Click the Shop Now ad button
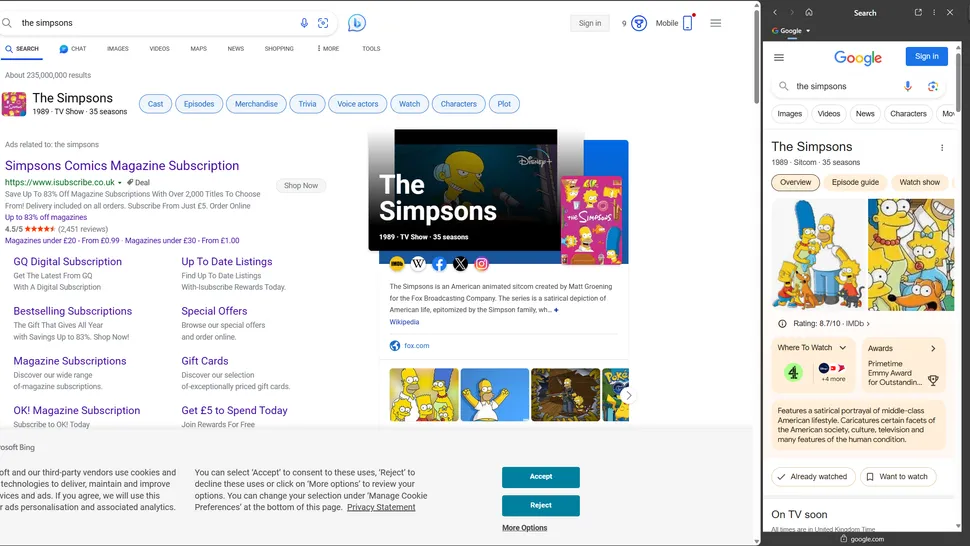The image size is (970, 546). pos(301,186)
